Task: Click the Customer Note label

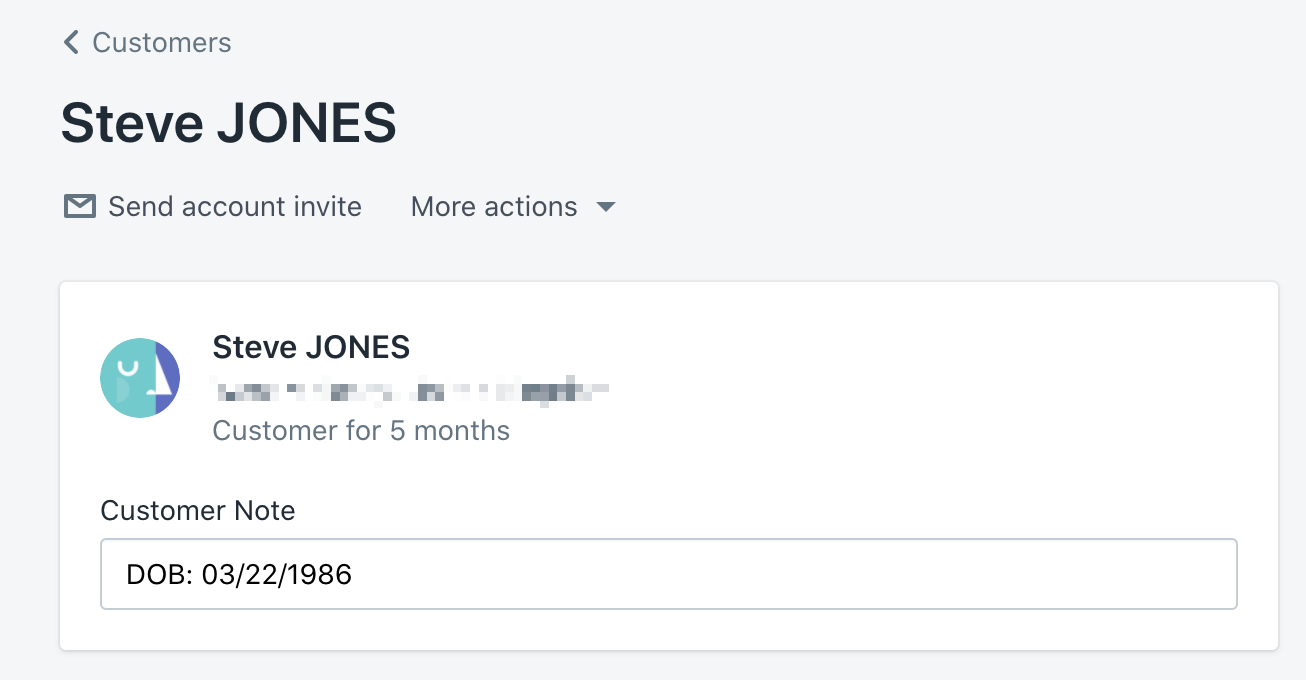Action: click(x=198, y=510)
